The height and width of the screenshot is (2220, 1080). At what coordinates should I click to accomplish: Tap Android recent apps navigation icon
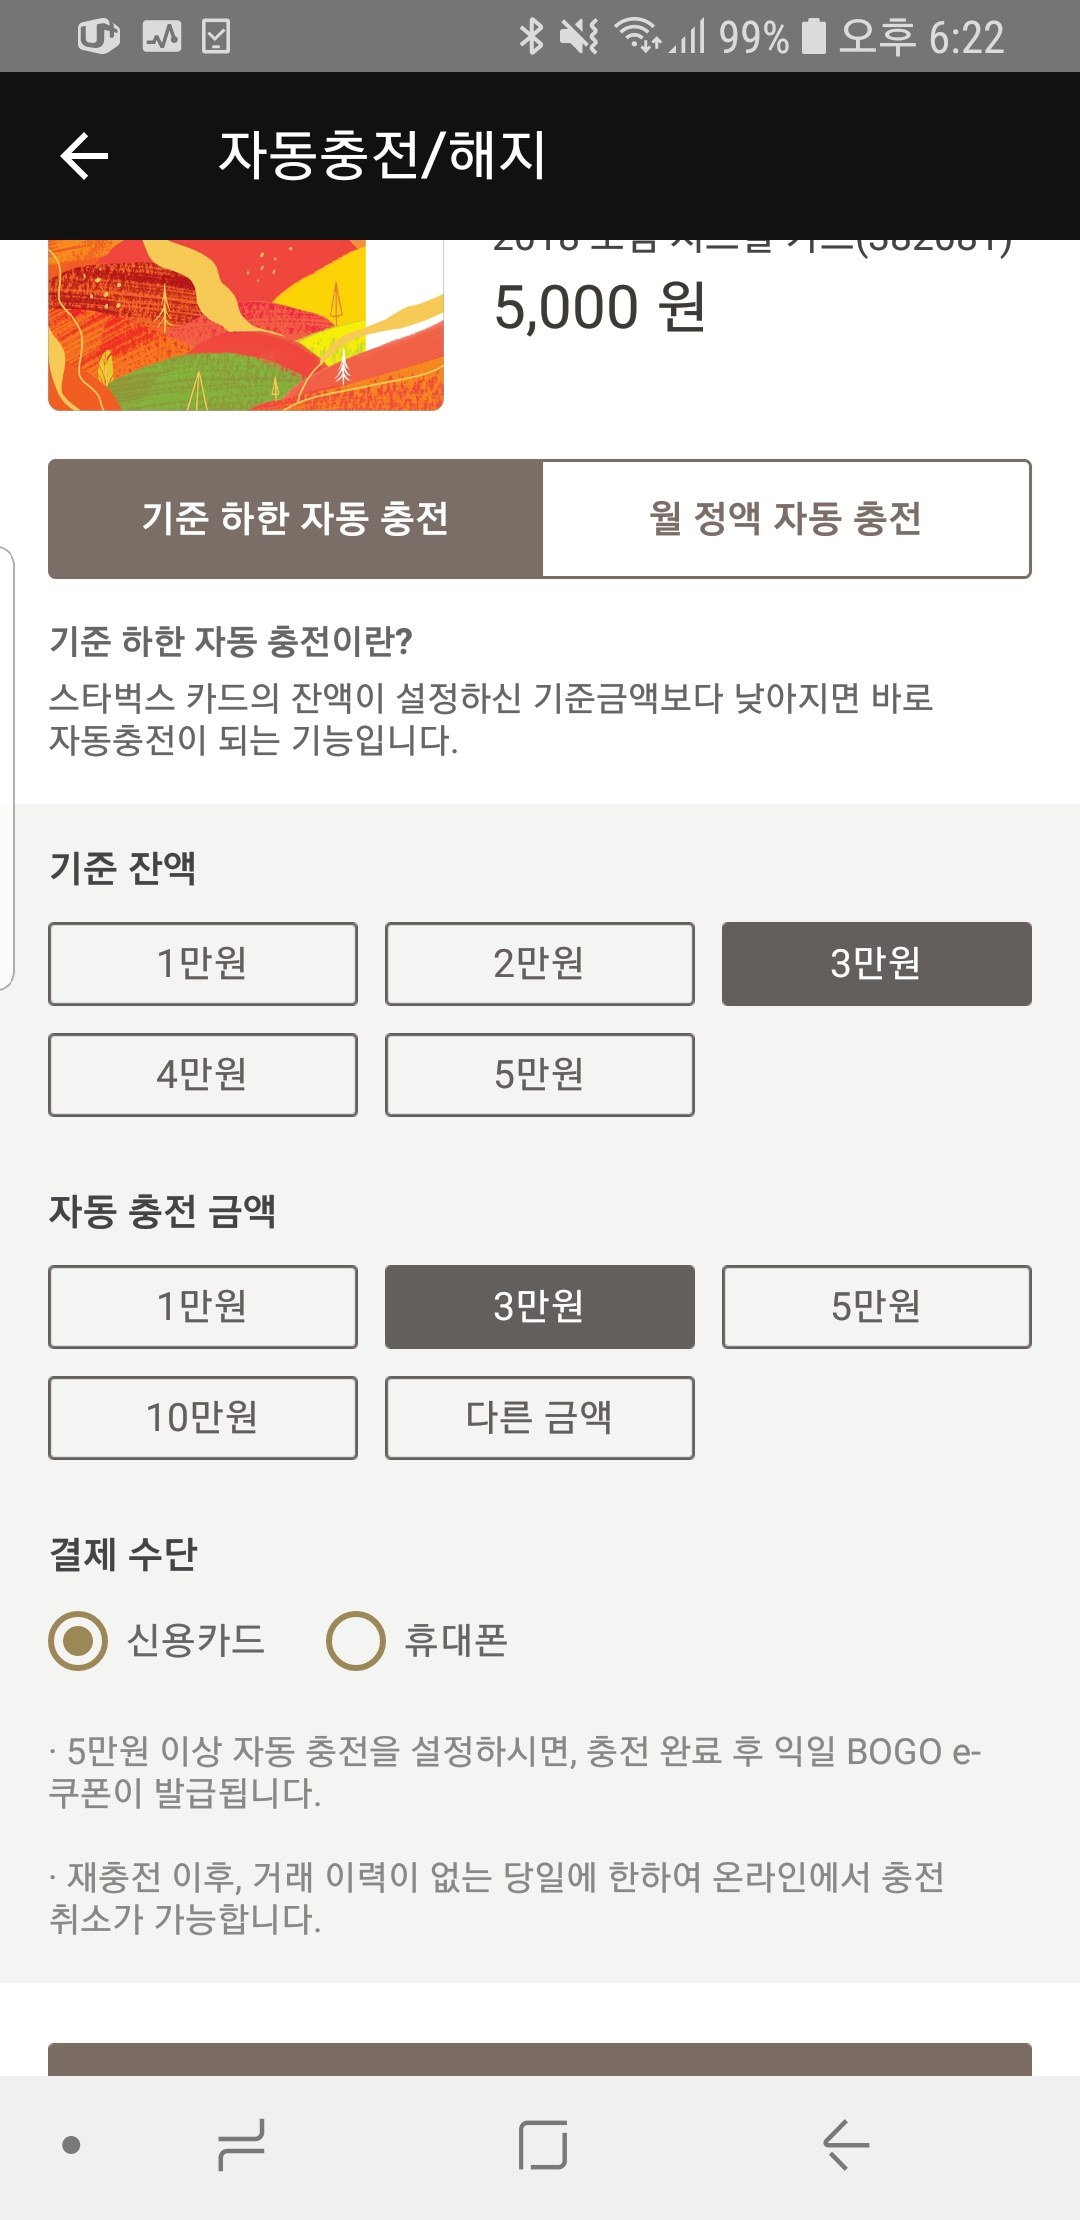point(241,2145)
